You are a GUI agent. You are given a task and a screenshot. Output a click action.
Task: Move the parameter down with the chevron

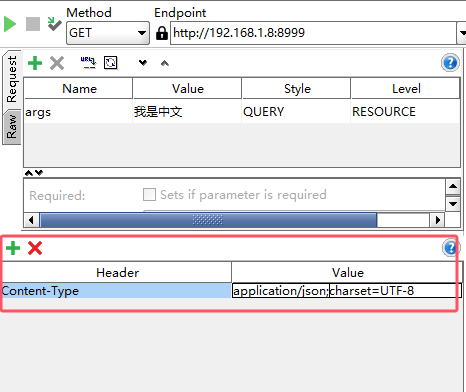pyautogui.click(x=143, y=63)
